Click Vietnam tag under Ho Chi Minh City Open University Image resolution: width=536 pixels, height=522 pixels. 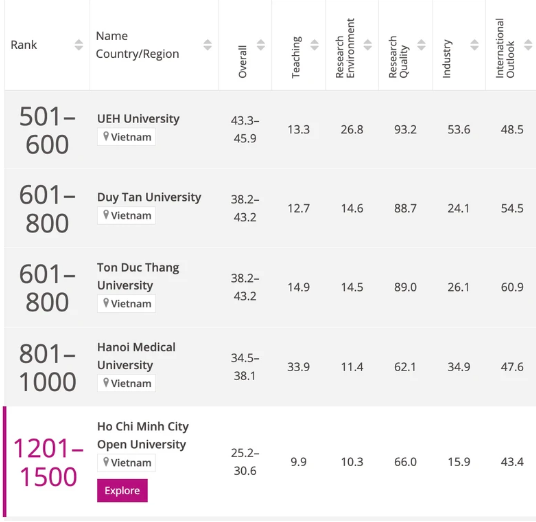pyautogui.click(x=126, y=463)
